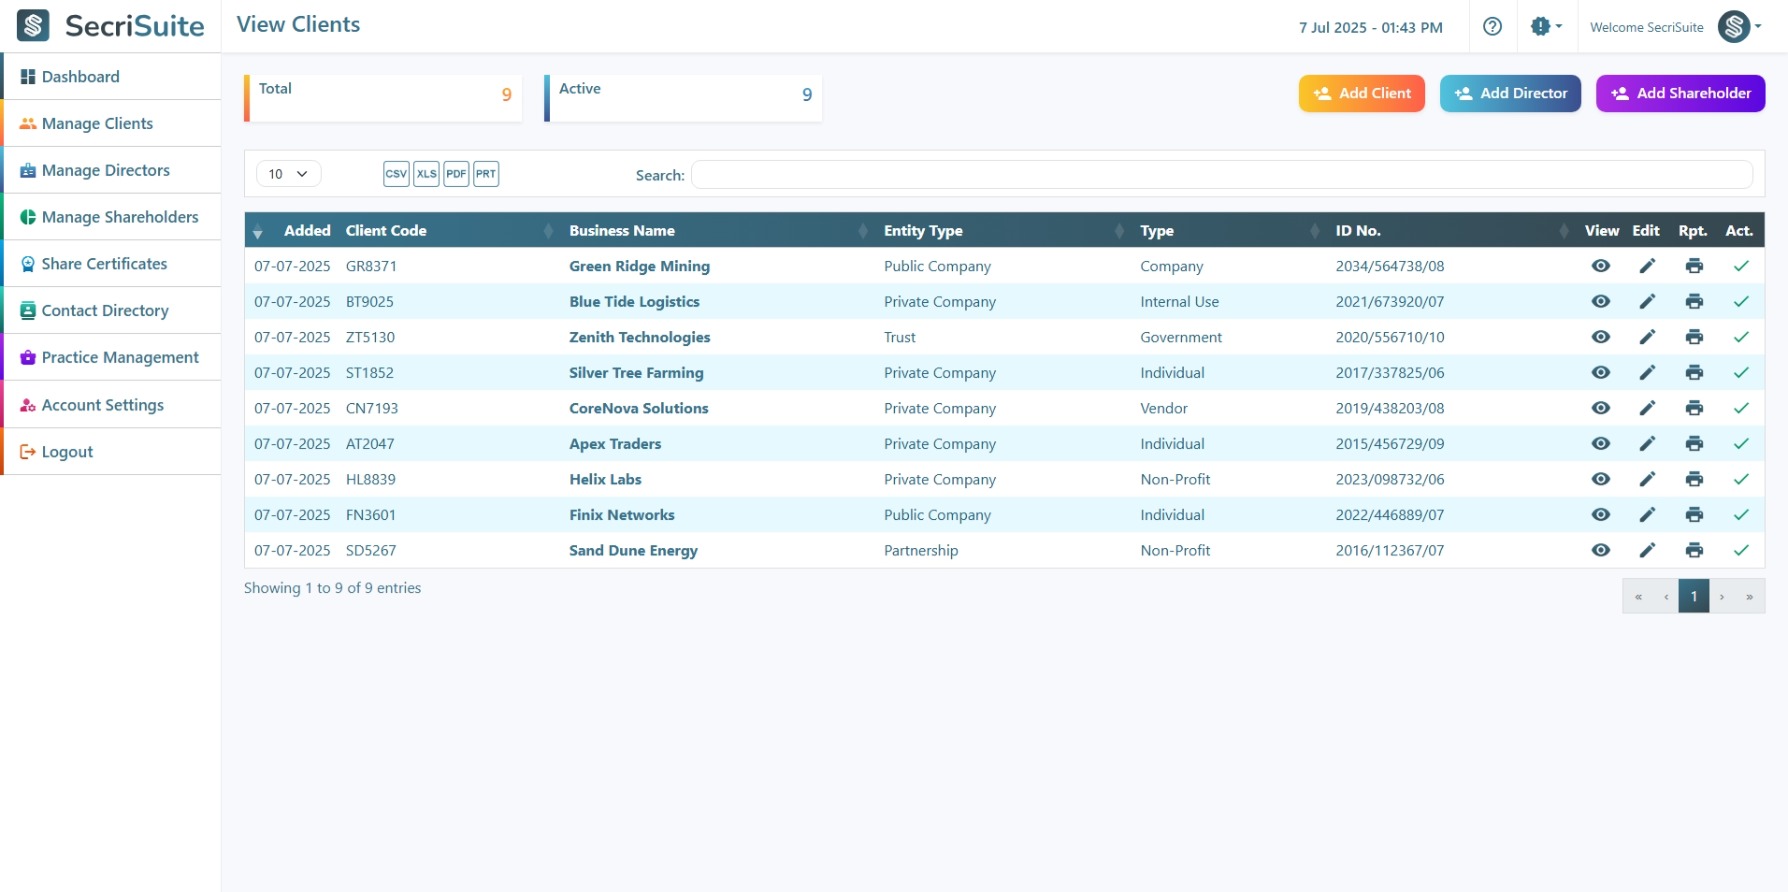Print table with PRT button

tap(486, 174)
